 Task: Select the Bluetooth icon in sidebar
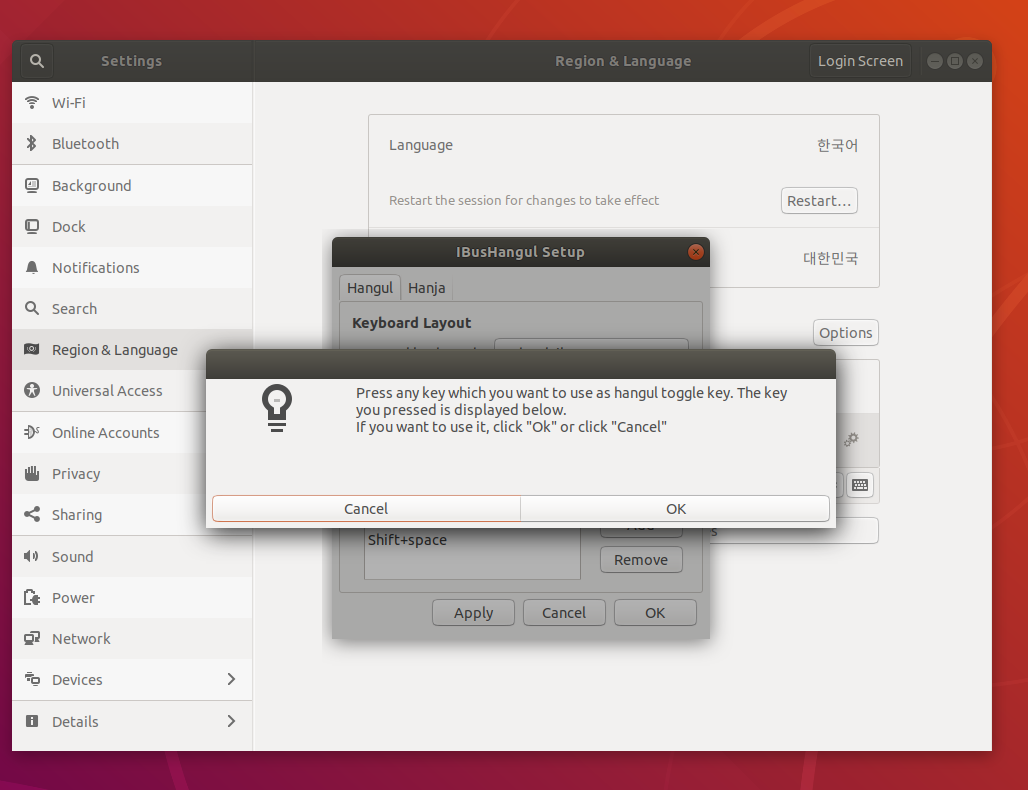pos(31,143)
